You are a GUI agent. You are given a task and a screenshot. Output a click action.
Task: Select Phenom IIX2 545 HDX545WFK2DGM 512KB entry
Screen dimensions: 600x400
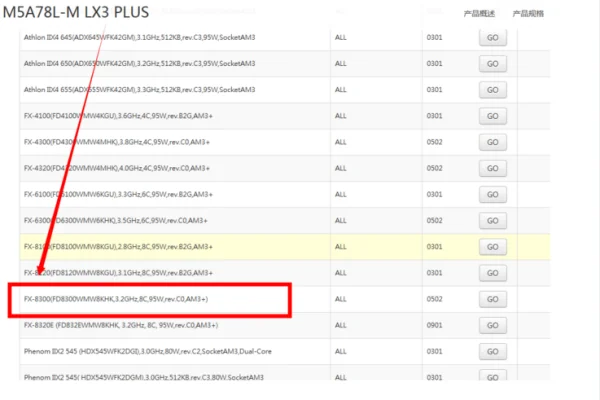pos(143,377)
